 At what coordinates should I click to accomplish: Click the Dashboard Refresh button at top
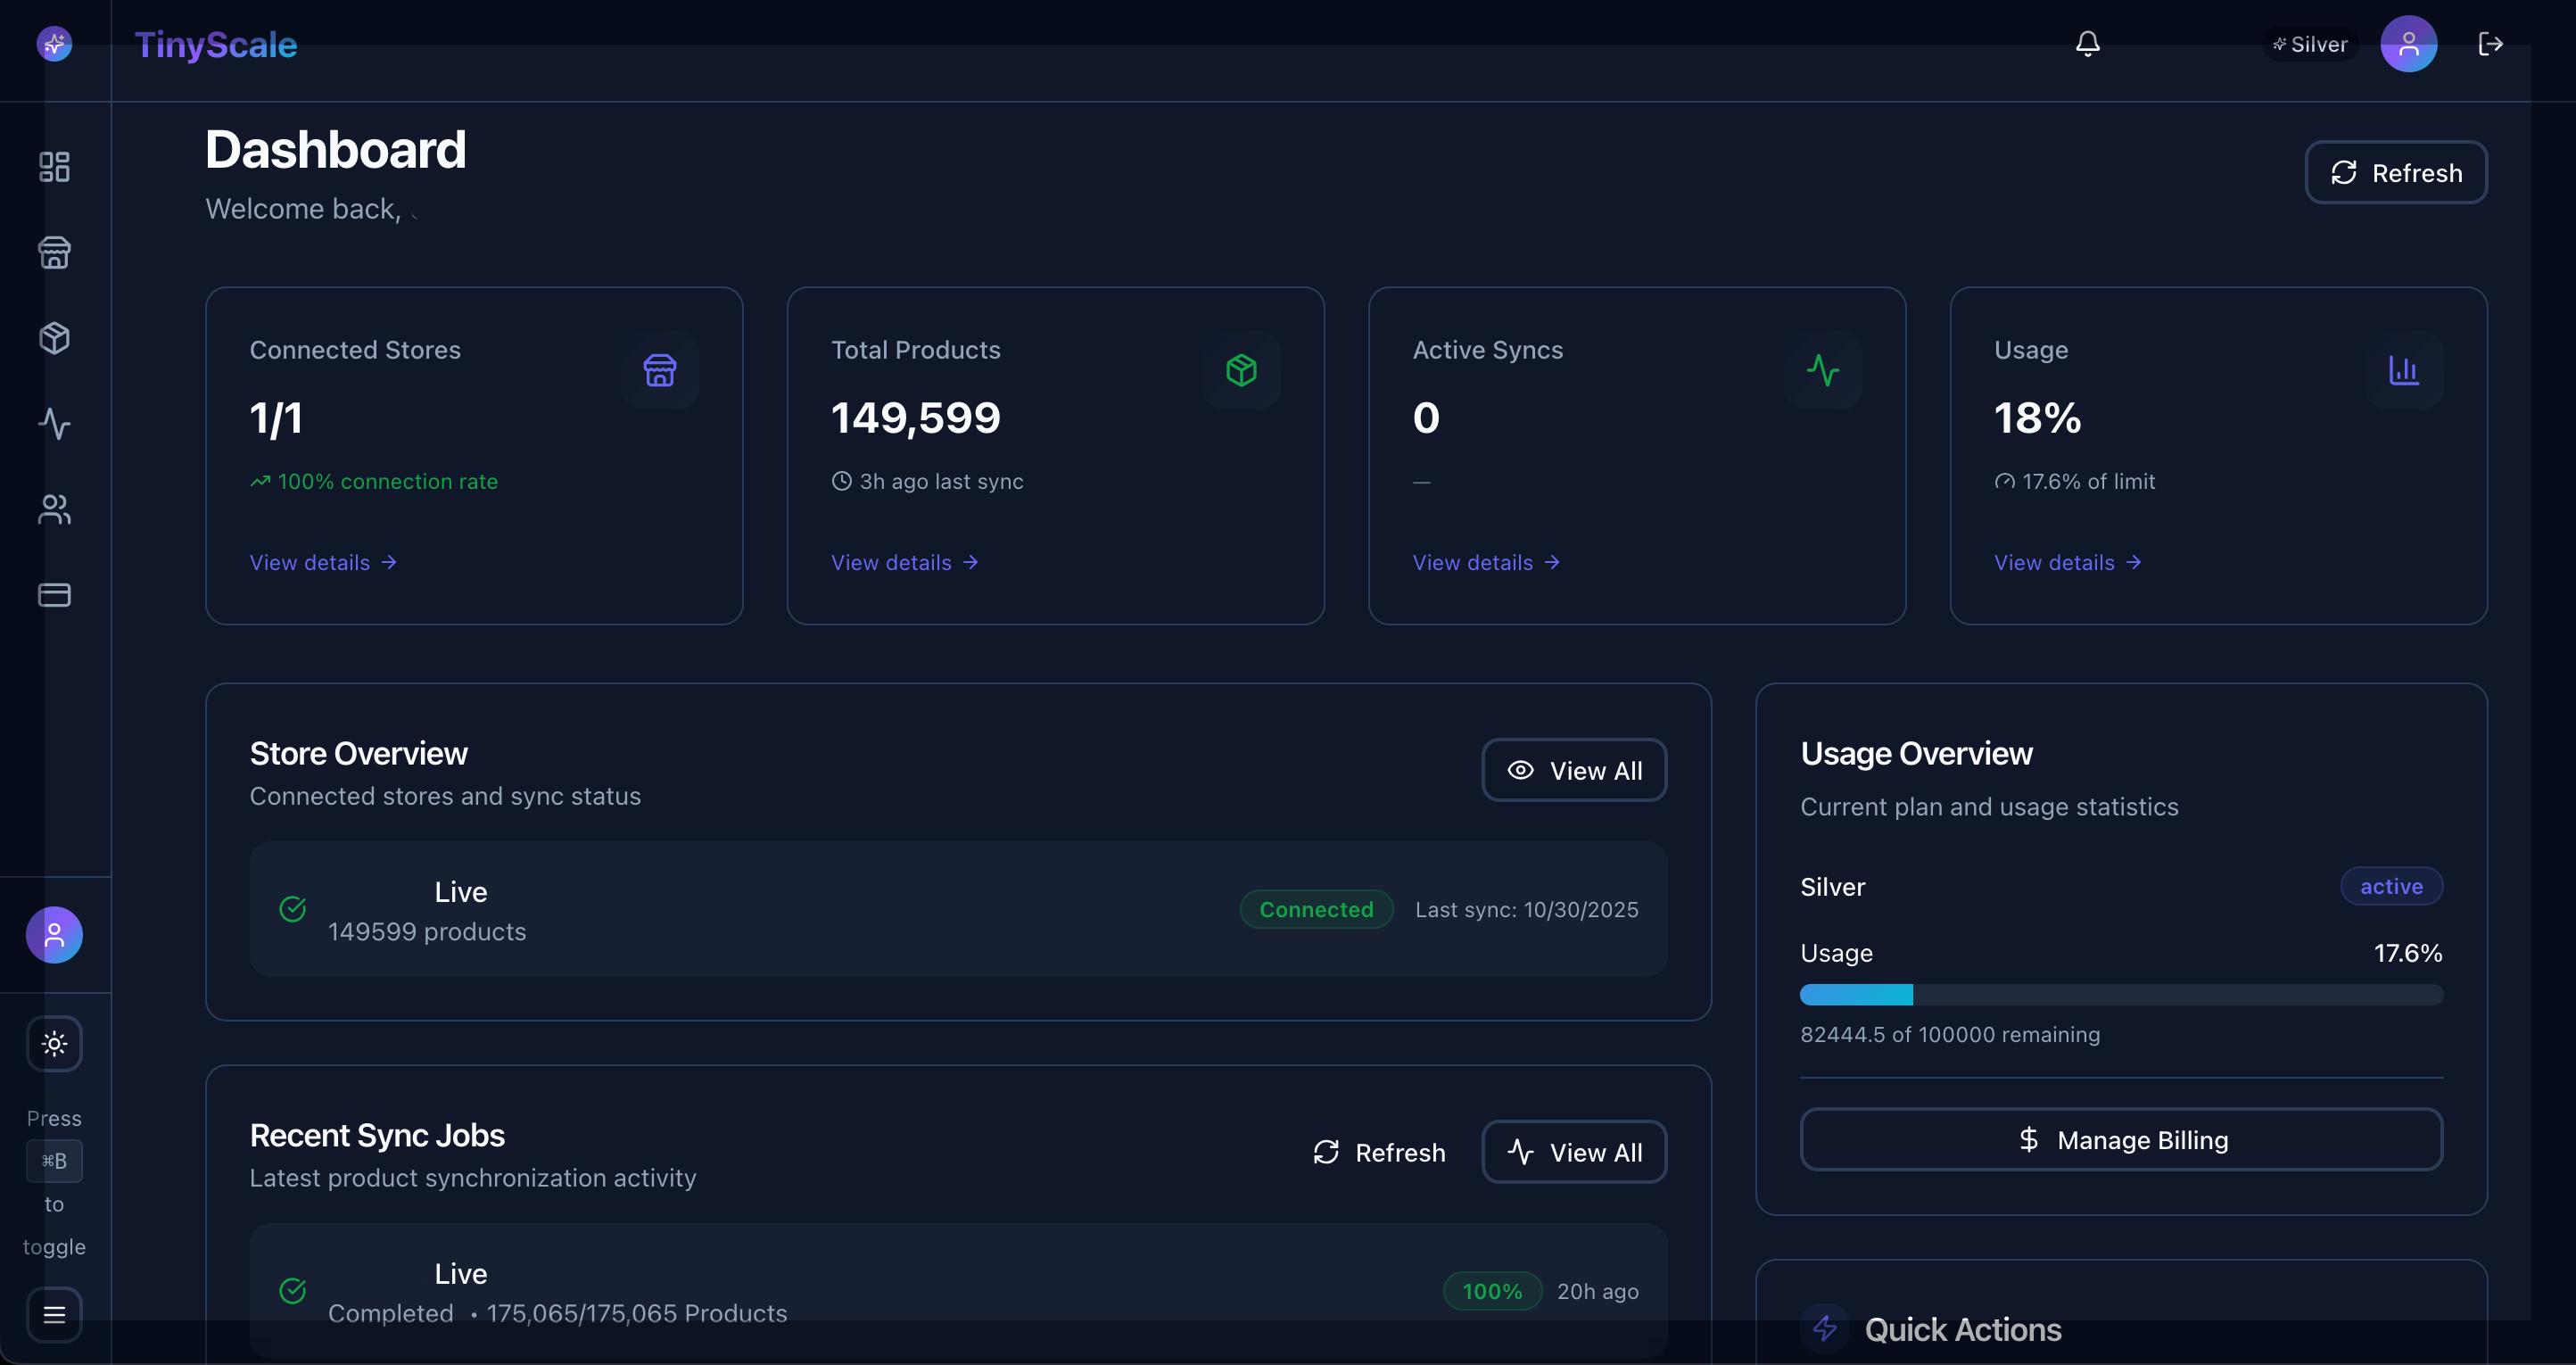pyautogui.click(x=2395, y=173)
